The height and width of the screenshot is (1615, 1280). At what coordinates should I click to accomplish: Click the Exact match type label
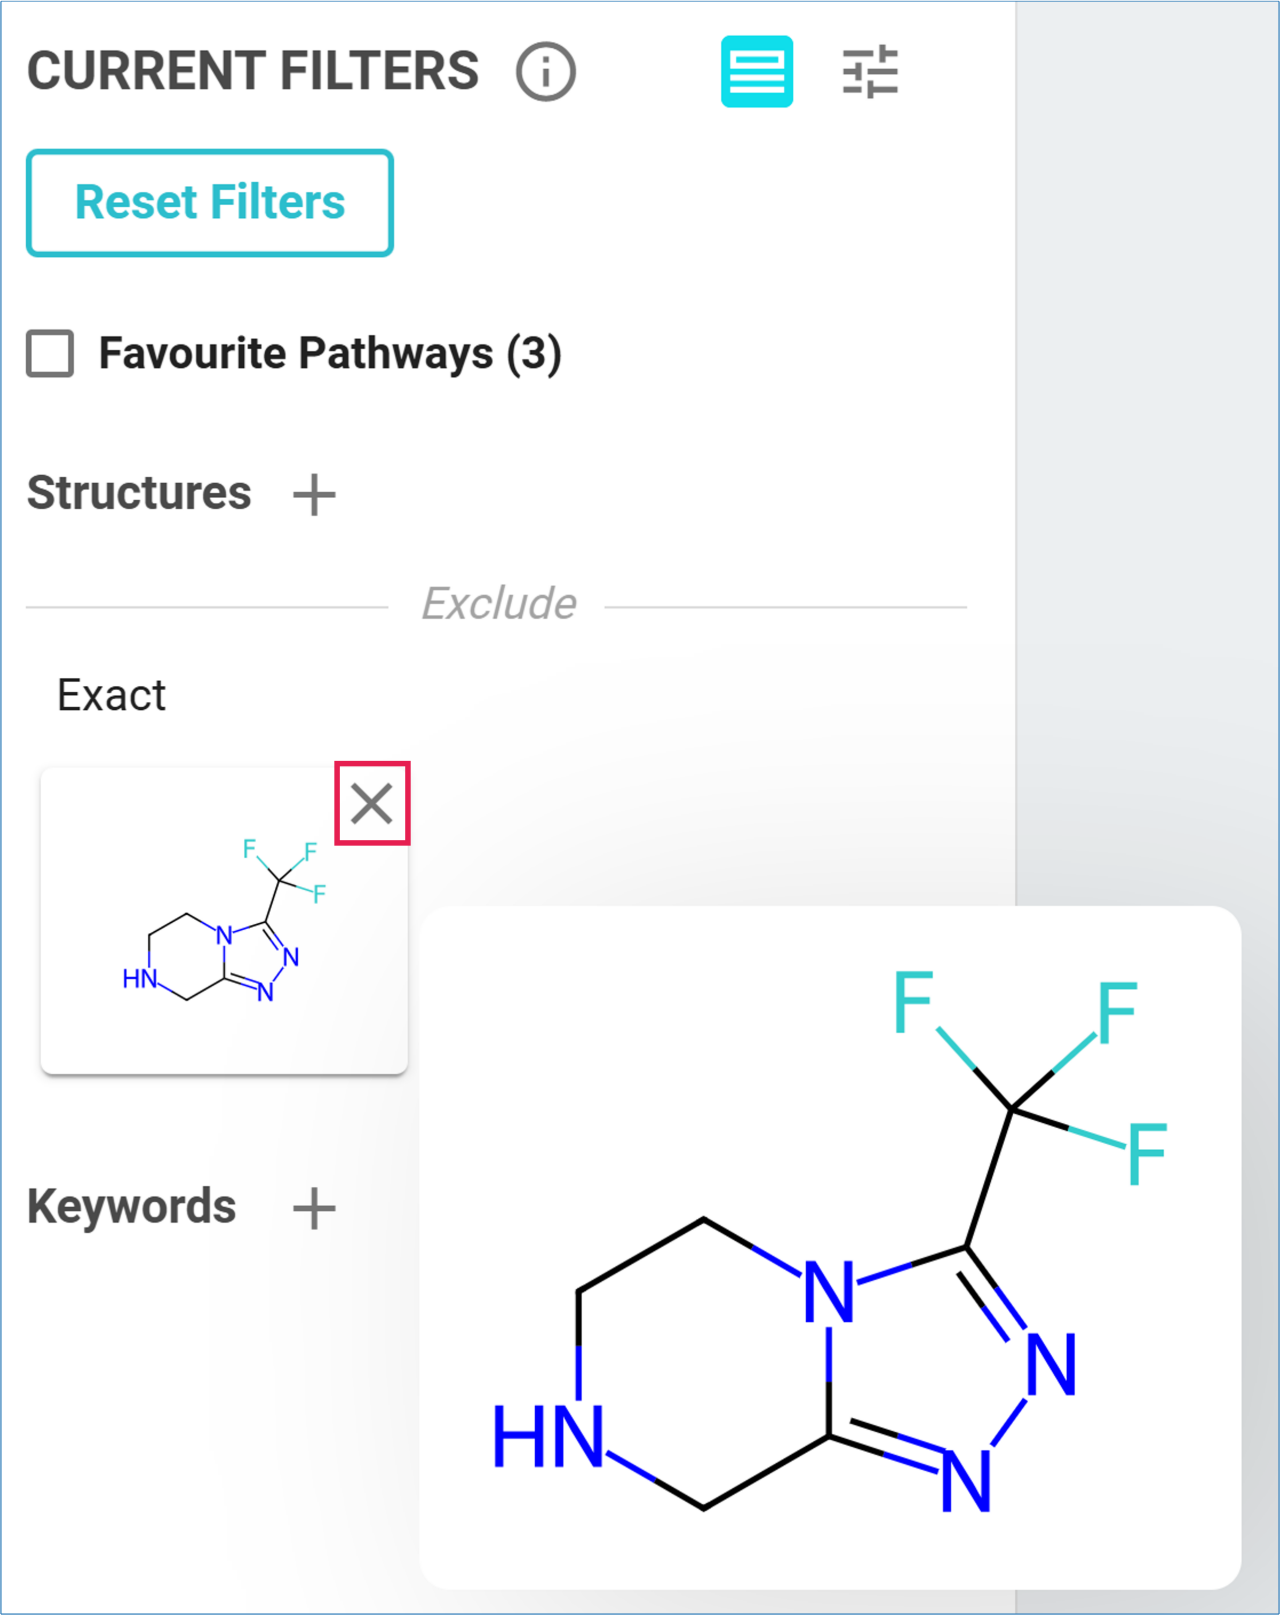(111, 695)
